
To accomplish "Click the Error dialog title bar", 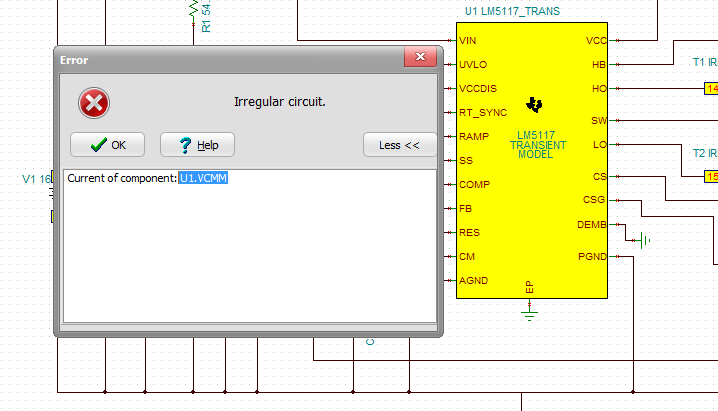I will [x=231, y=60].
